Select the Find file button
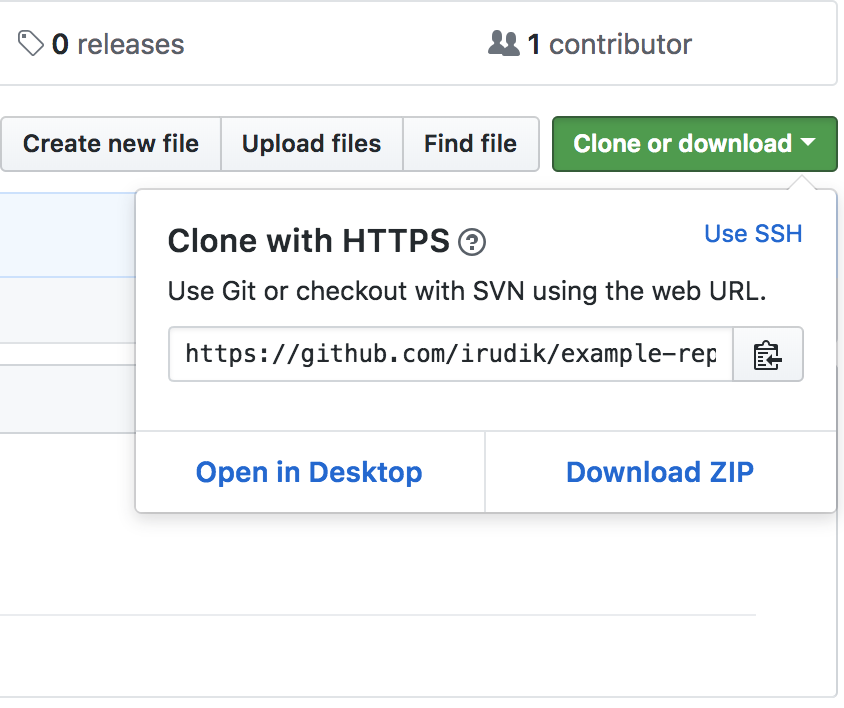Screen dimensions: 844x708 click(x=470, y=144)
